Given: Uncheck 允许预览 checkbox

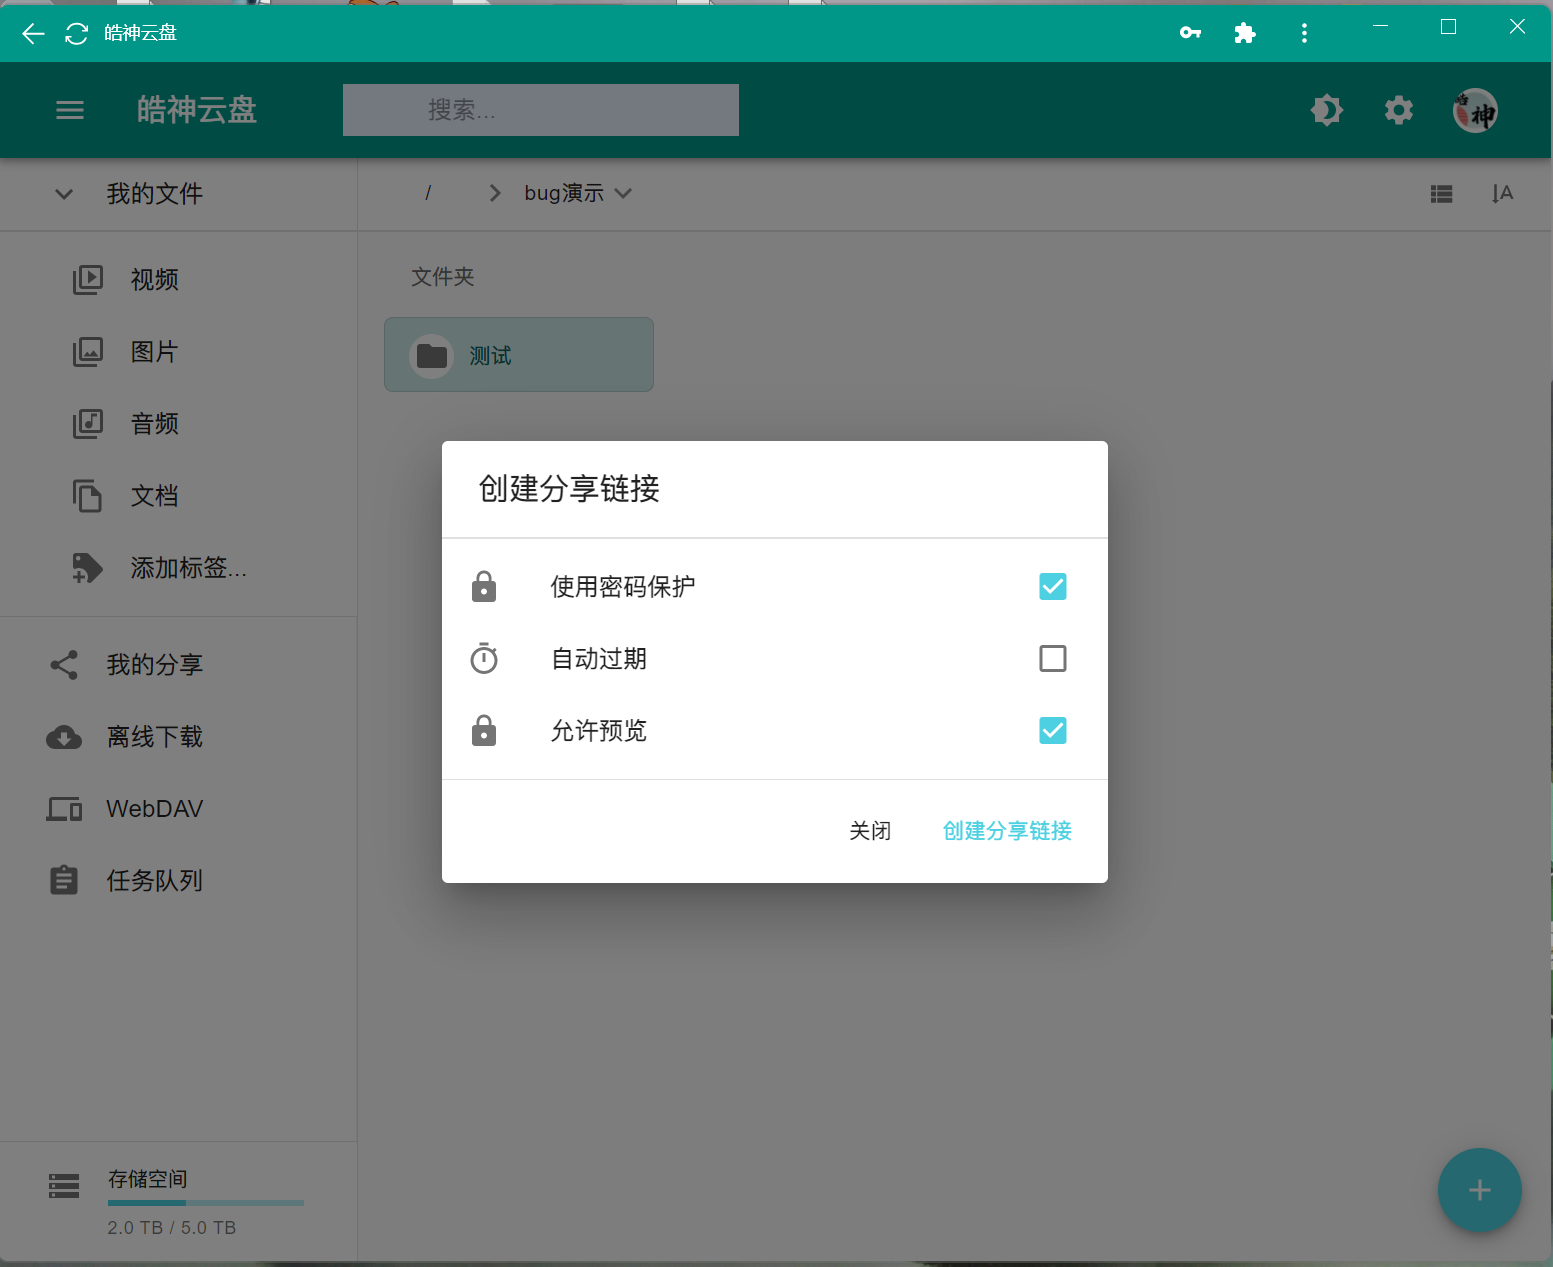Looking at the screenshot, I should click(x=1053, y=730).
